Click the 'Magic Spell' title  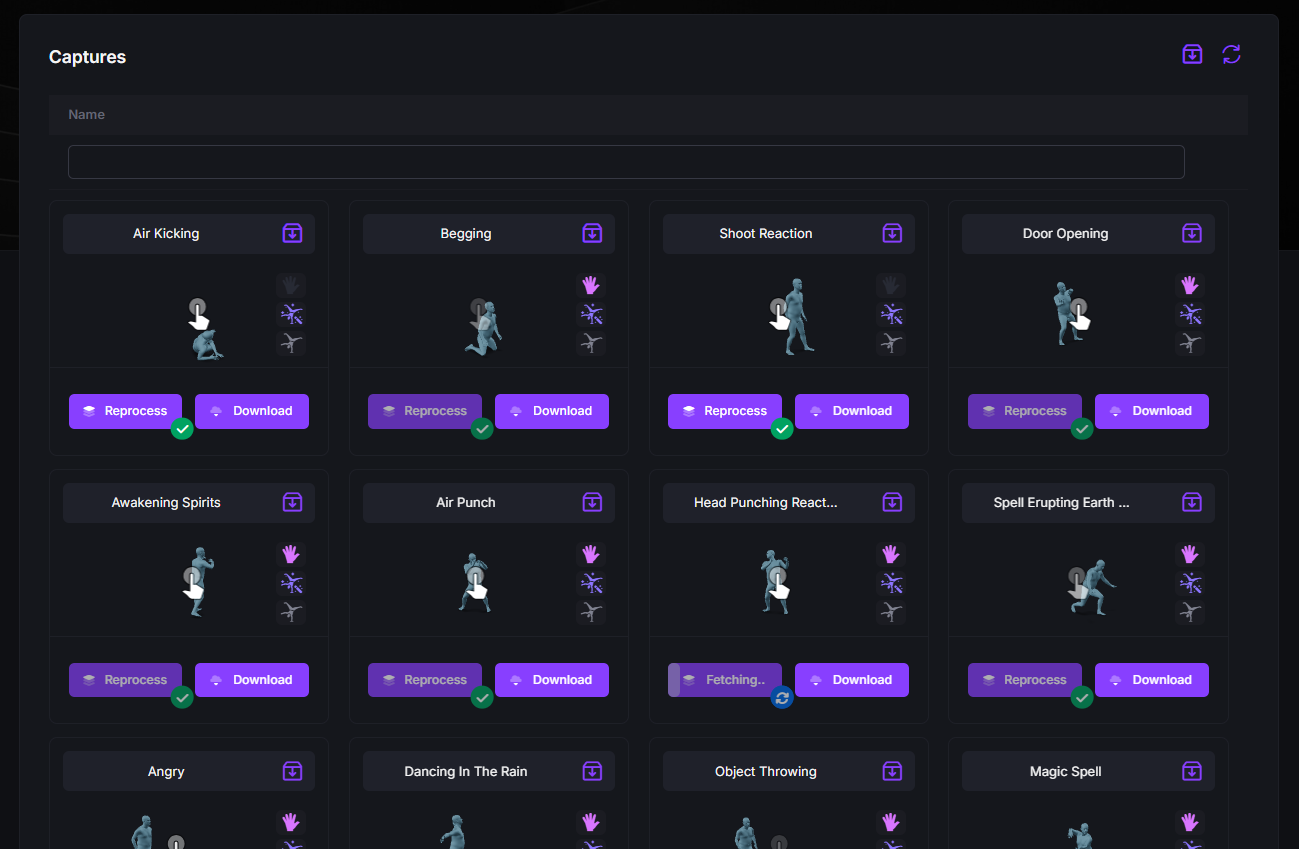[1066, 771]
